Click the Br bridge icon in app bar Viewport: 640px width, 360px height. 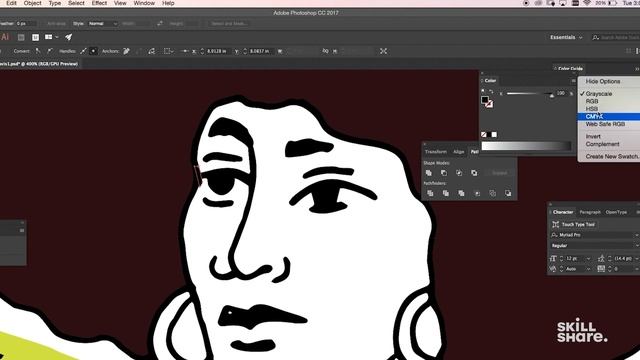pyautogui.click(x=21, y=37)
